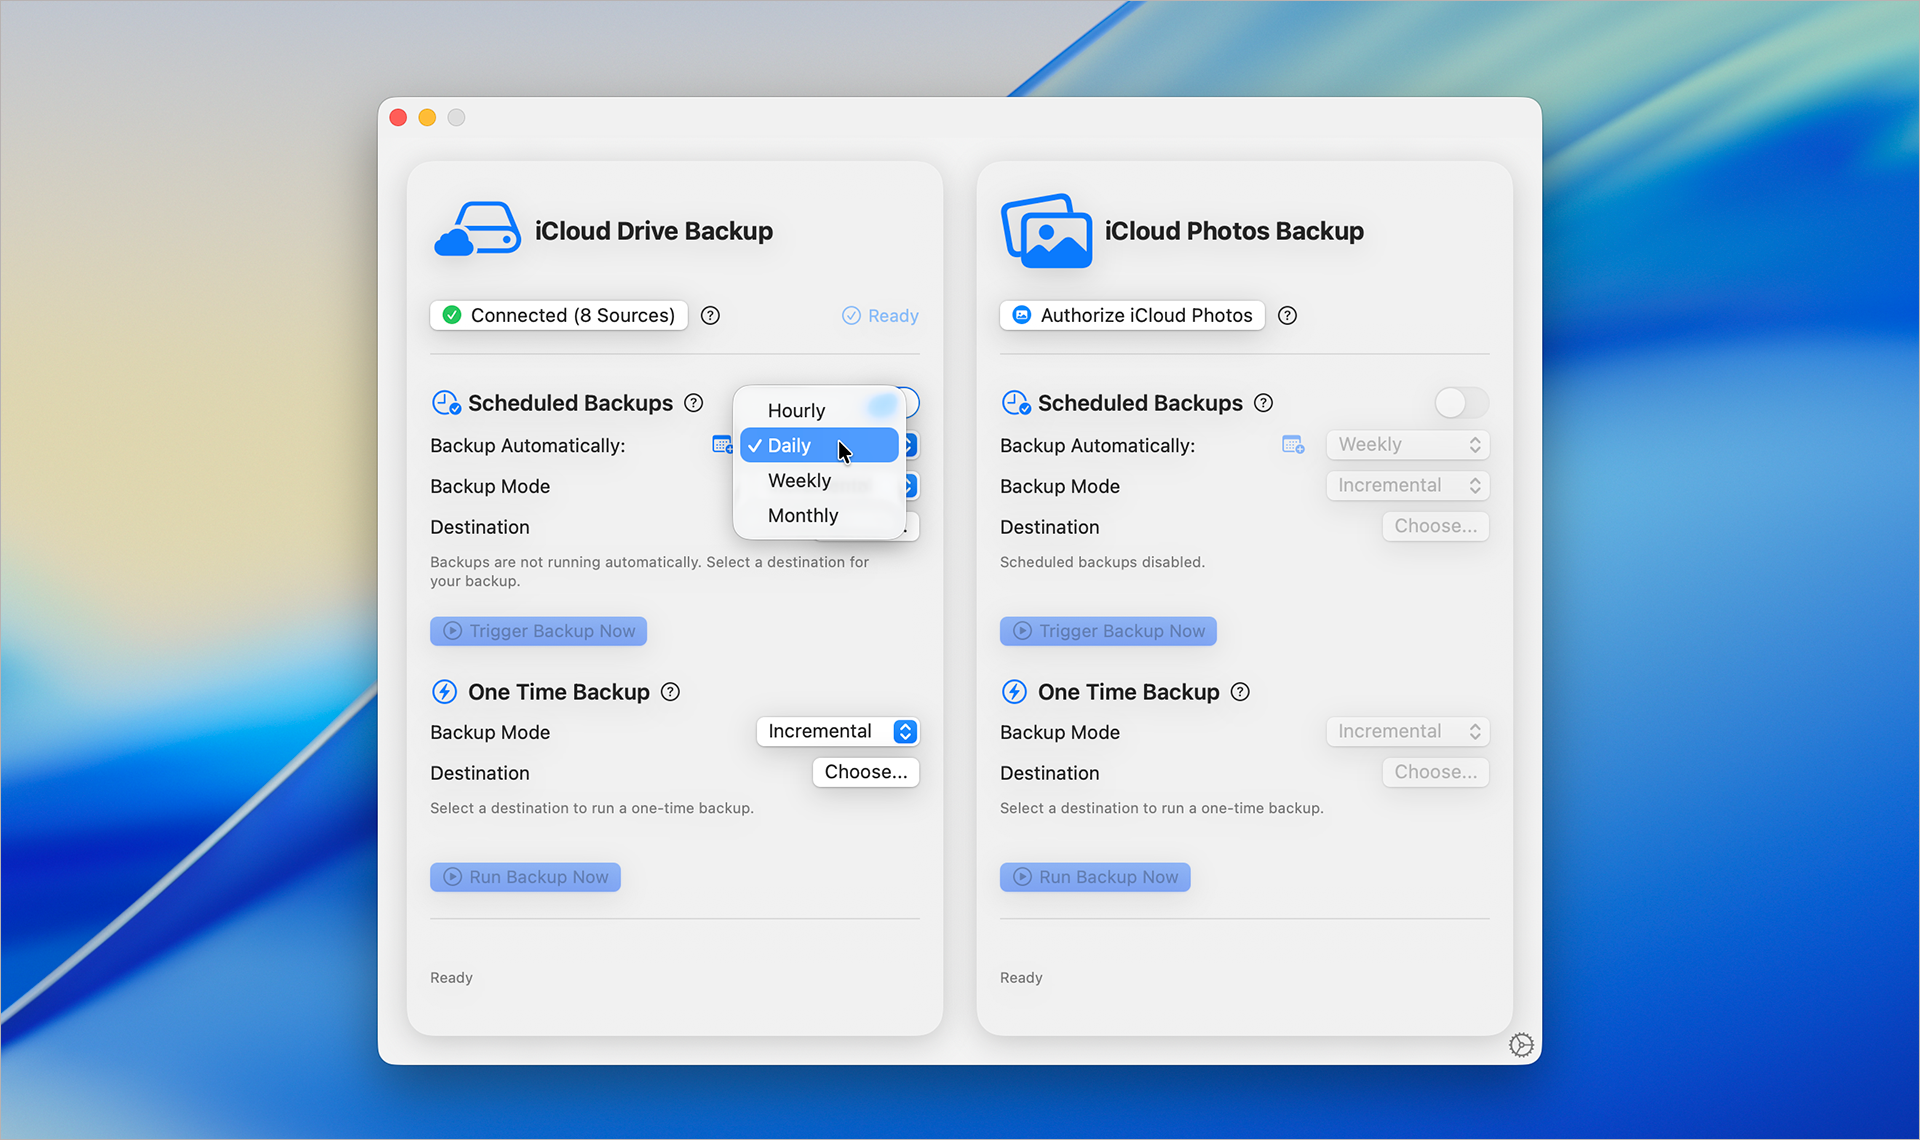Viewport: 1920px width, 1140px height.
Task: Click Run Backup Now in Drive panel
Action: pos(525,877)
